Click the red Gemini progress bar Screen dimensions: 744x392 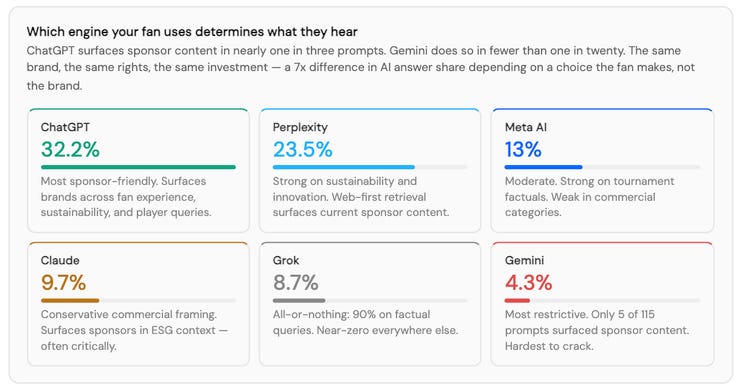click(517, 300)
